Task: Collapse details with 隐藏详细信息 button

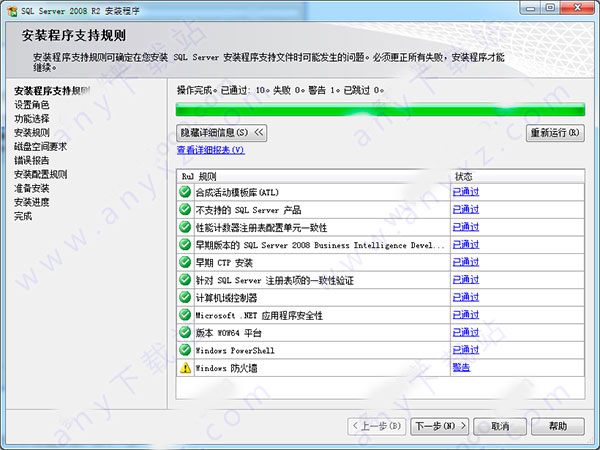Action: pyautogui.click(x=222, y=132)
